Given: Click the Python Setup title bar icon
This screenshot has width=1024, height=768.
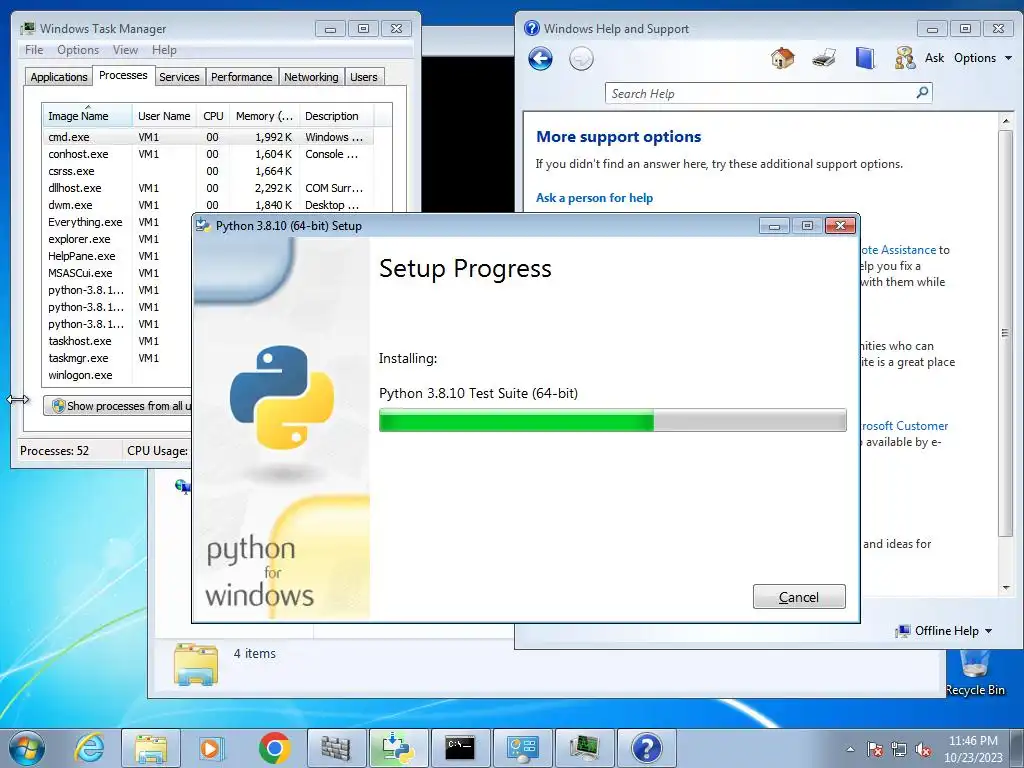Looking at the screenshot, I should (x=203, y=225).
